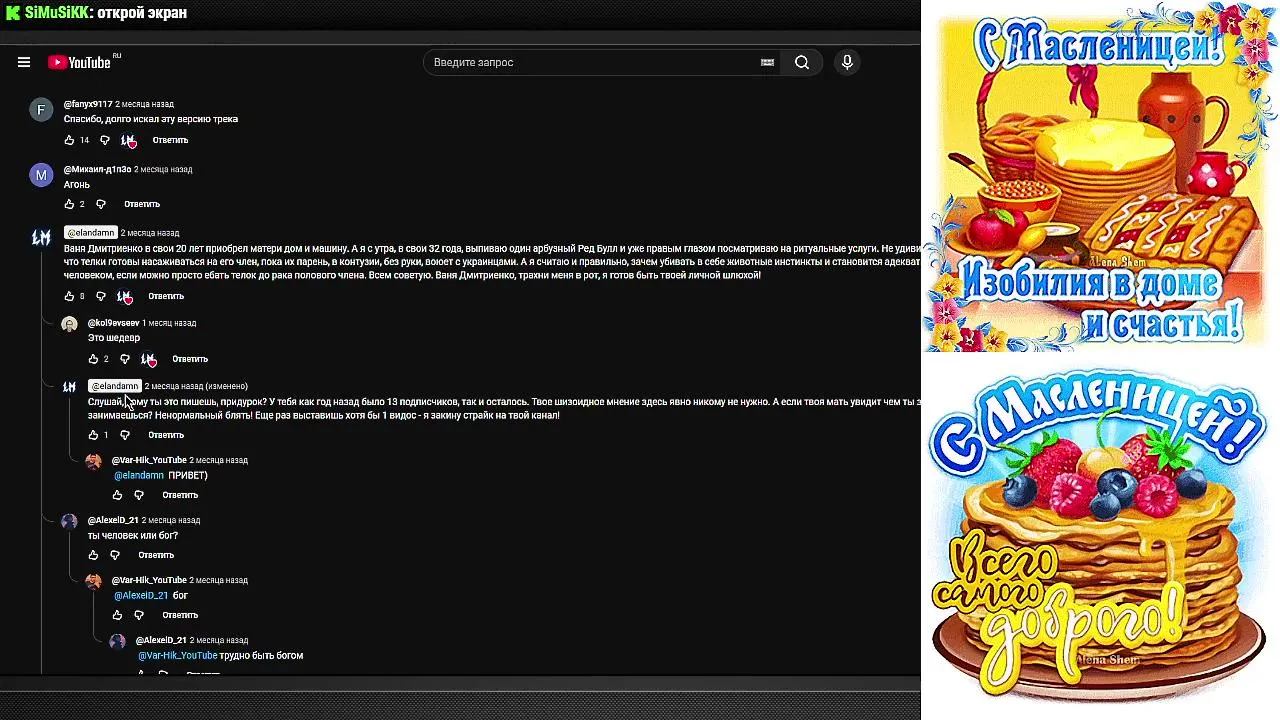The width and height of the screenshot is (1280, 720).
Task: Open @Var-Hik_YouTube mention in "трудно быть богом"
Action: tap(178, 655)
